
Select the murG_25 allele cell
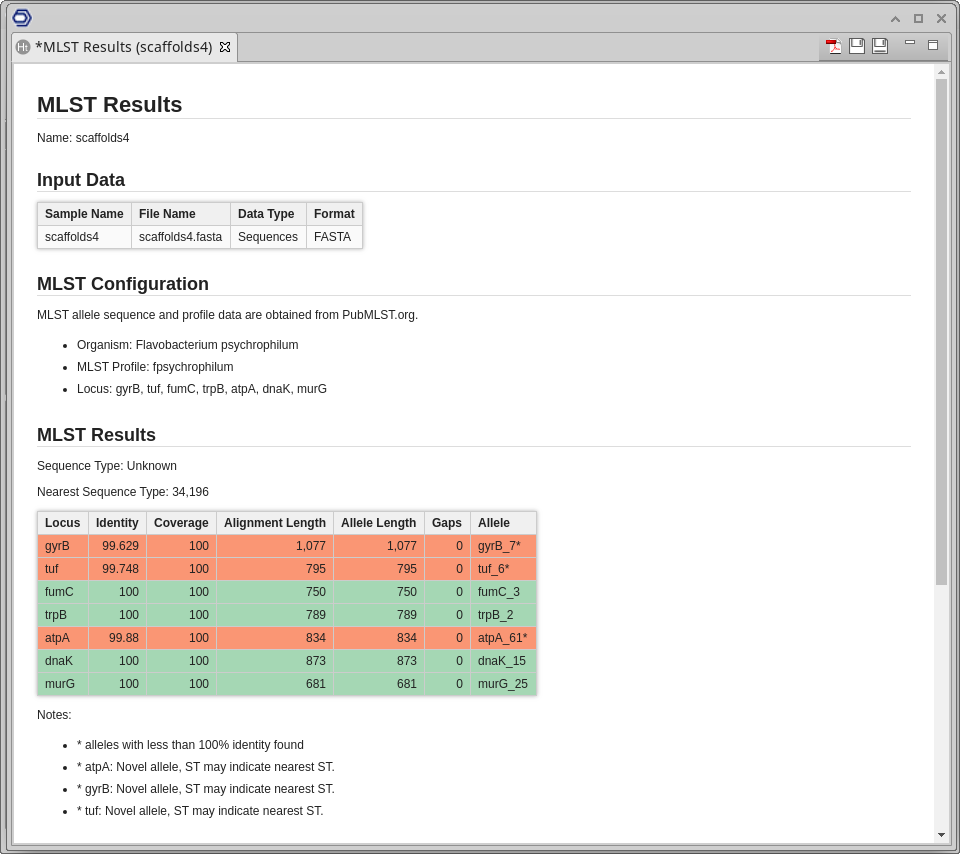tap(502, 684)
